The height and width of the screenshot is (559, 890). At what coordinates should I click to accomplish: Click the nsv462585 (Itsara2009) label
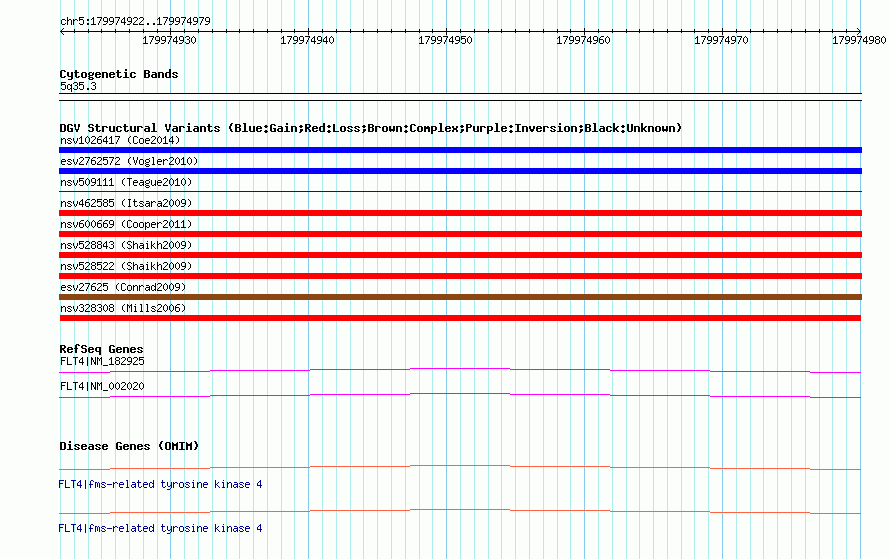(126, 203)
